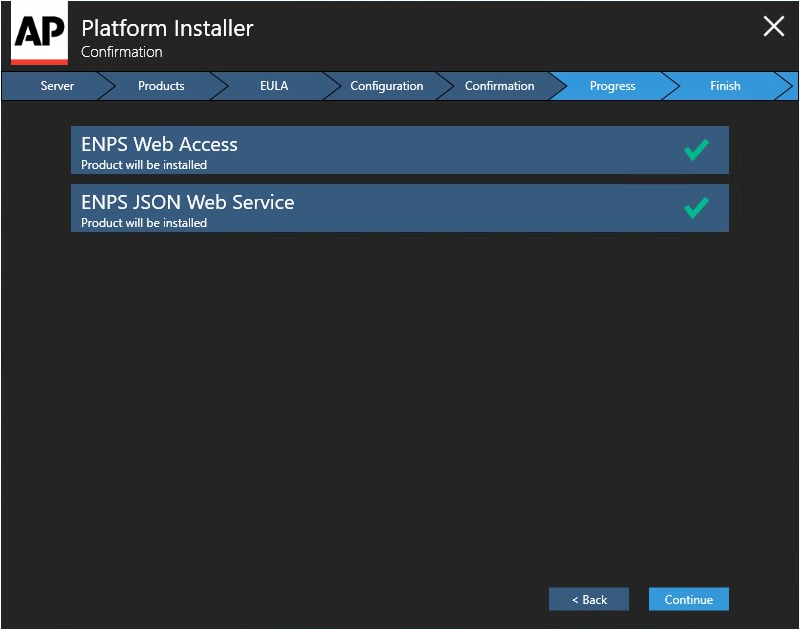
Task: Open the EULA step
Action: pos(274,86)
